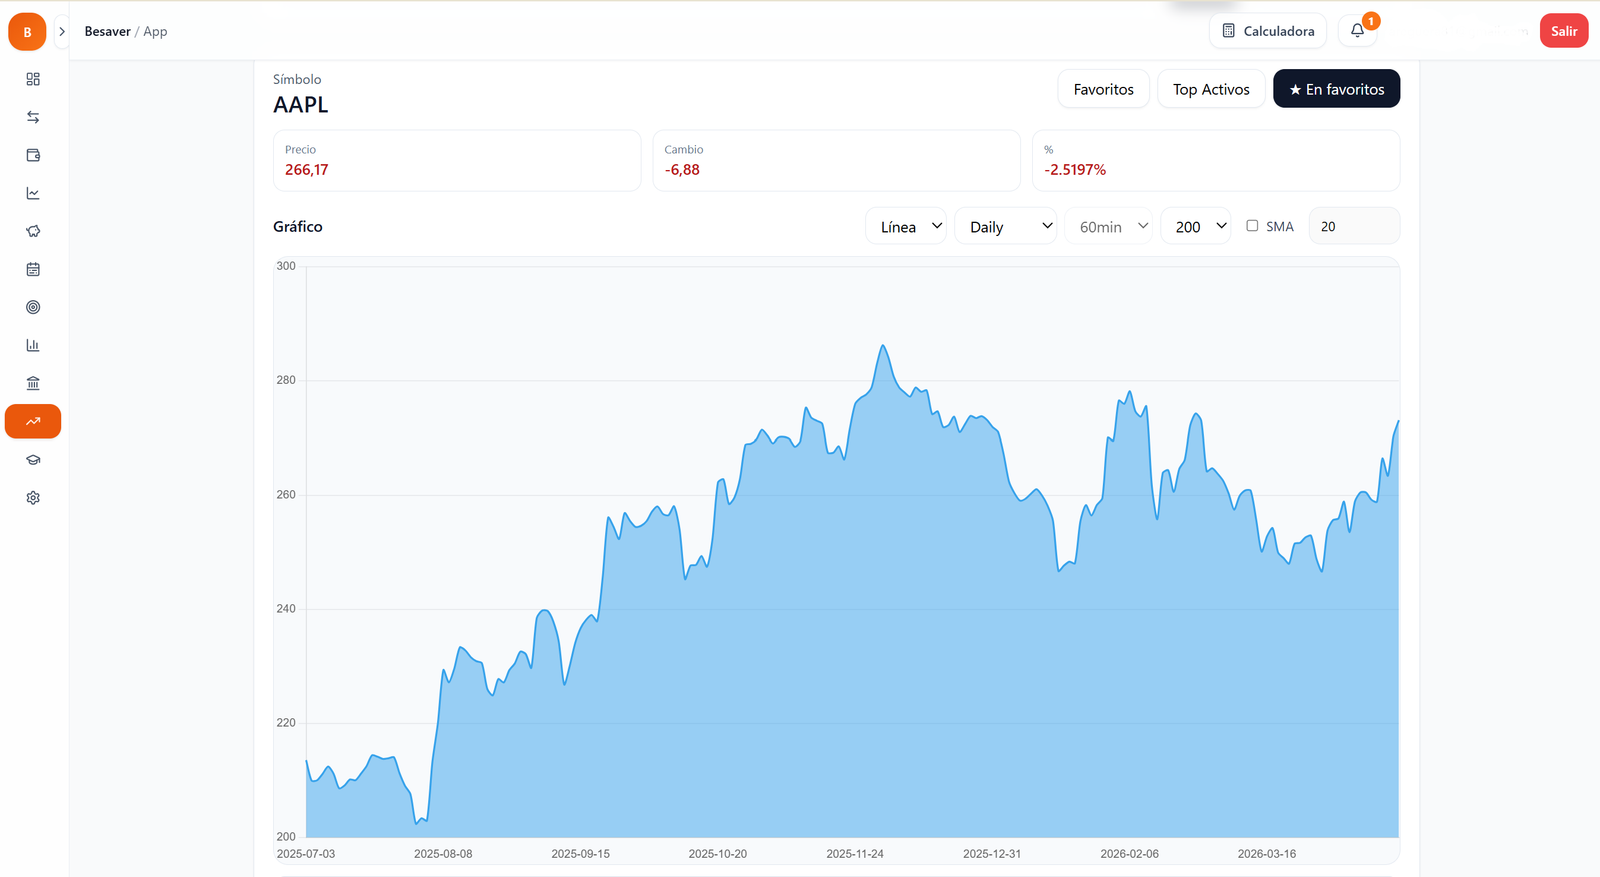
Task: Open the 60min interval dropdown
Action: 1109,227
